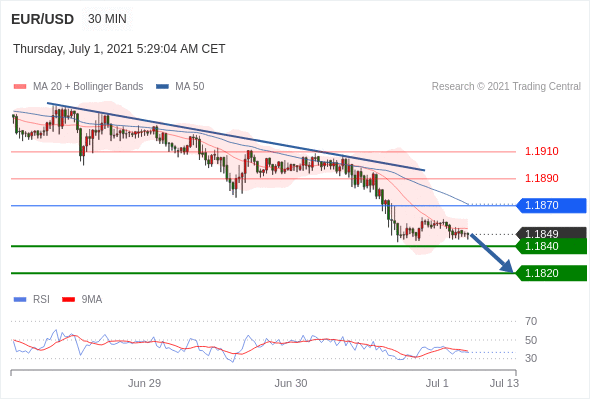Click the Jun 30 date axis label
Screen dimensions: 590x400
point(290,383)
